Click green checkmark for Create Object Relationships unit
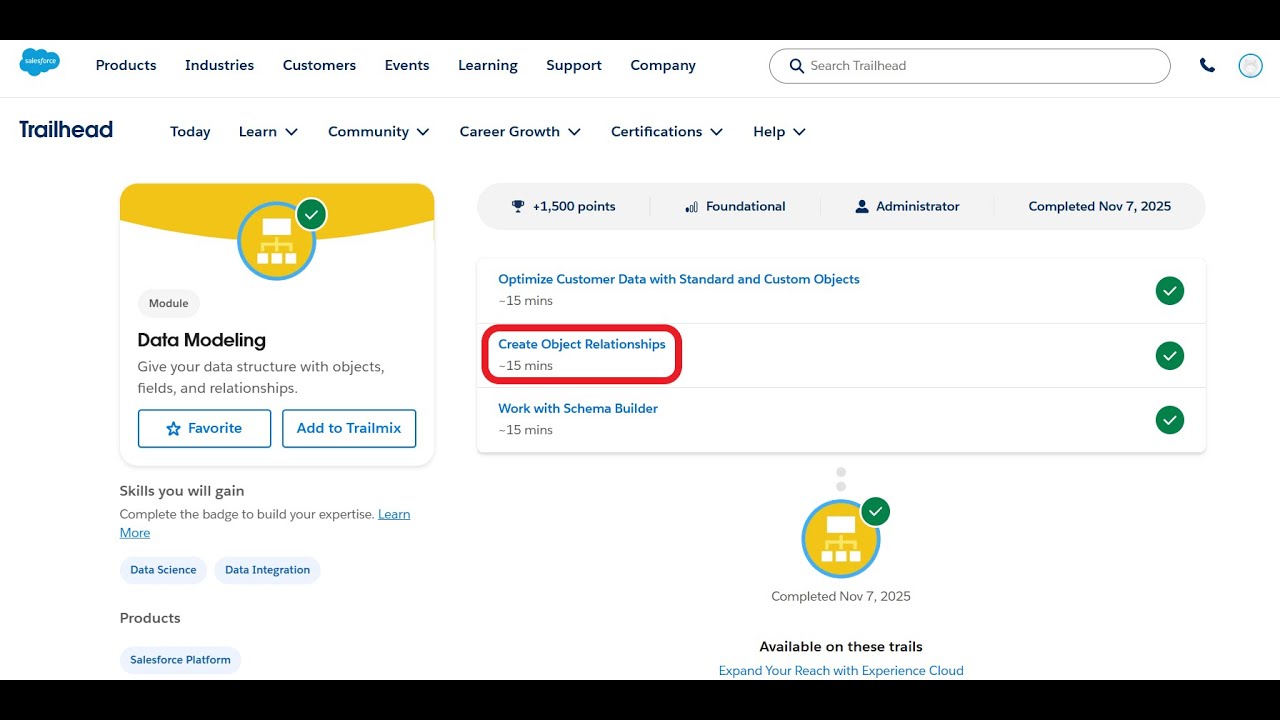The width and height of the screenshot is (1280, 720). 1170,355
